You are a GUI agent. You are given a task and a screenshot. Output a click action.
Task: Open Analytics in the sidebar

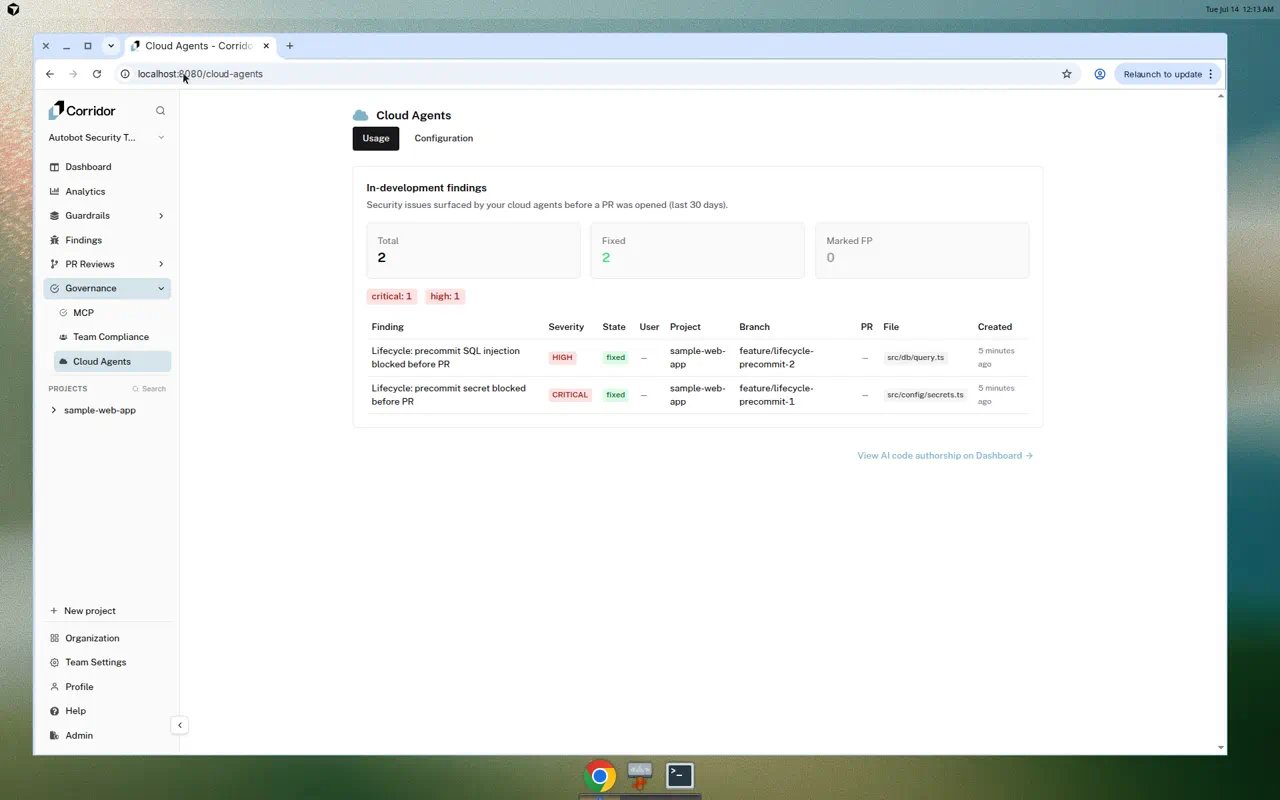107,191
